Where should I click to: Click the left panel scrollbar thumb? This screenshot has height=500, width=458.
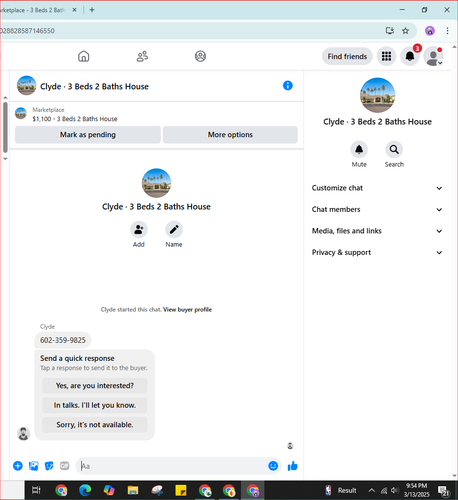pyautogui.click(x=5, y=127)
